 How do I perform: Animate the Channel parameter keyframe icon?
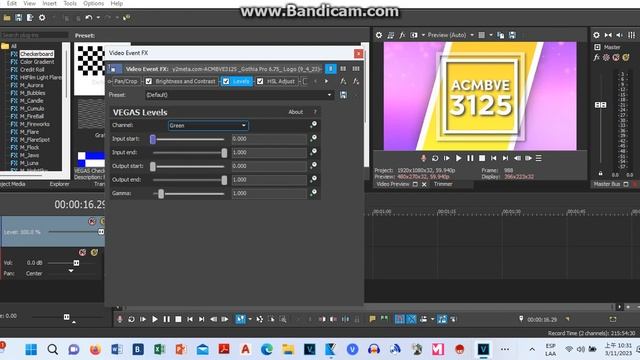click(313, 124)
